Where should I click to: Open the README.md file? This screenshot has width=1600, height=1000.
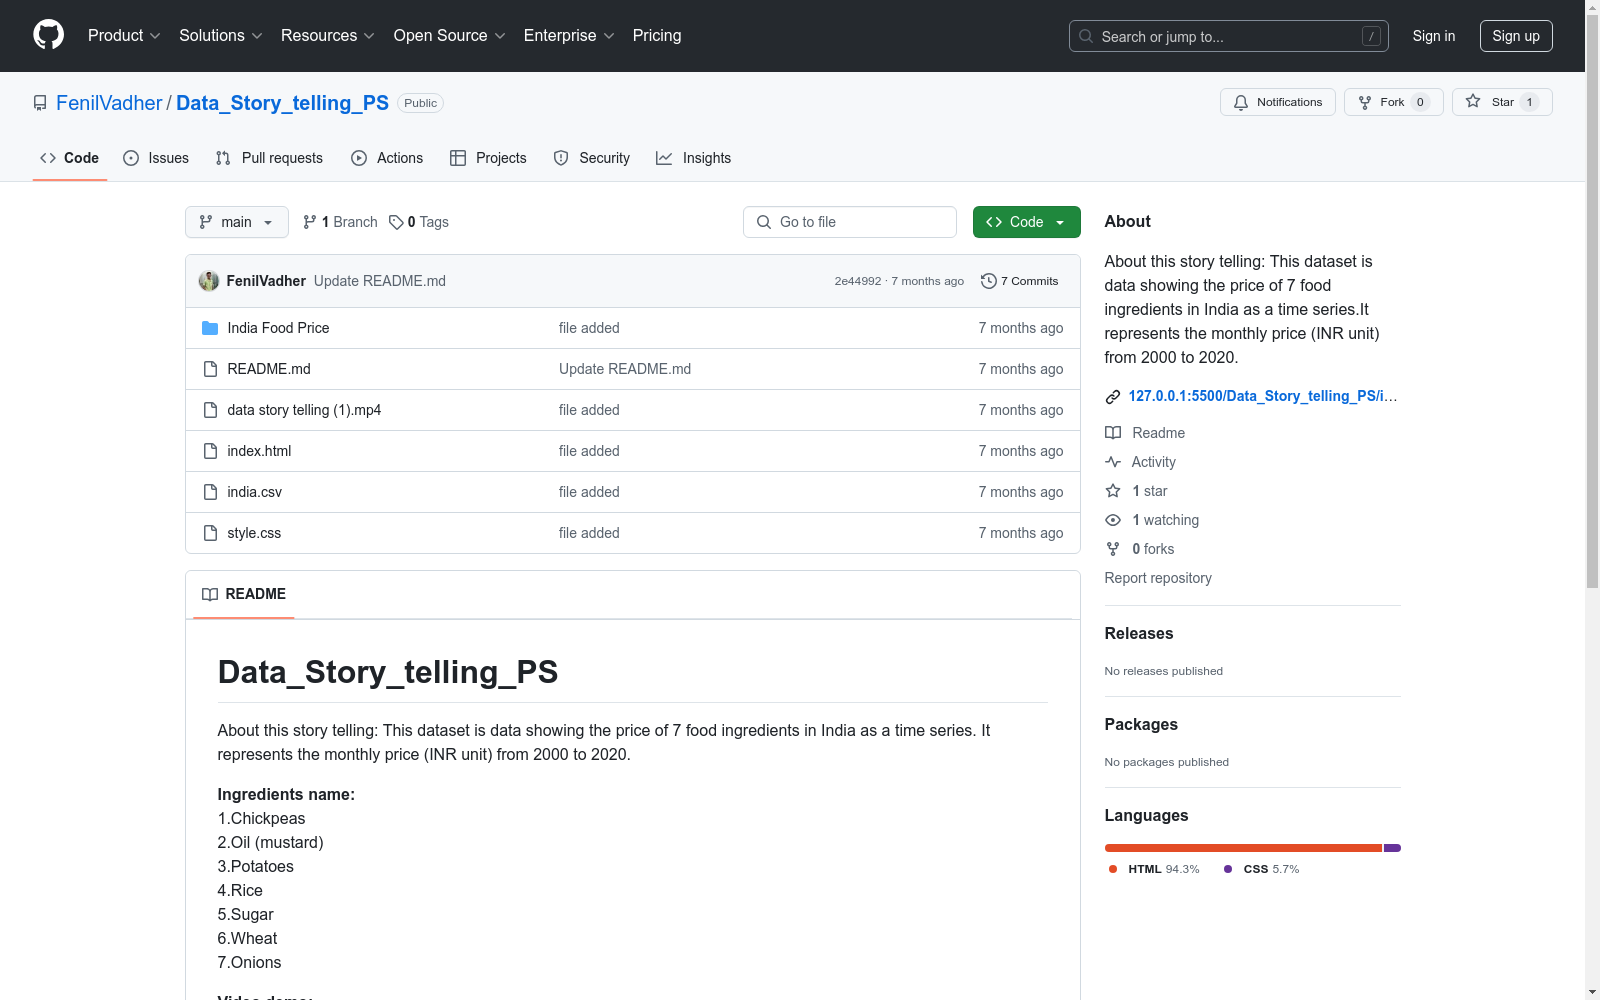click(269, 369)
